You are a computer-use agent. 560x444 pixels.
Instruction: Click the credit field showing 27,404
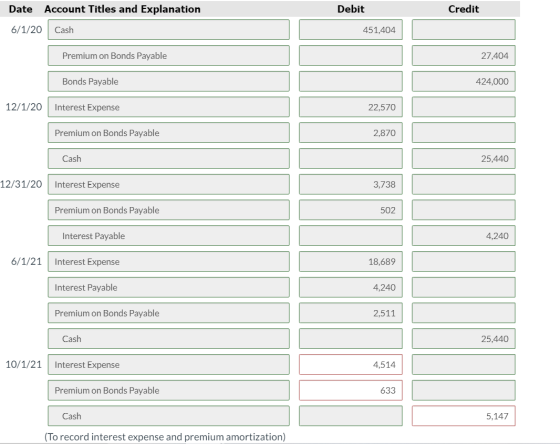pos(464,55)
